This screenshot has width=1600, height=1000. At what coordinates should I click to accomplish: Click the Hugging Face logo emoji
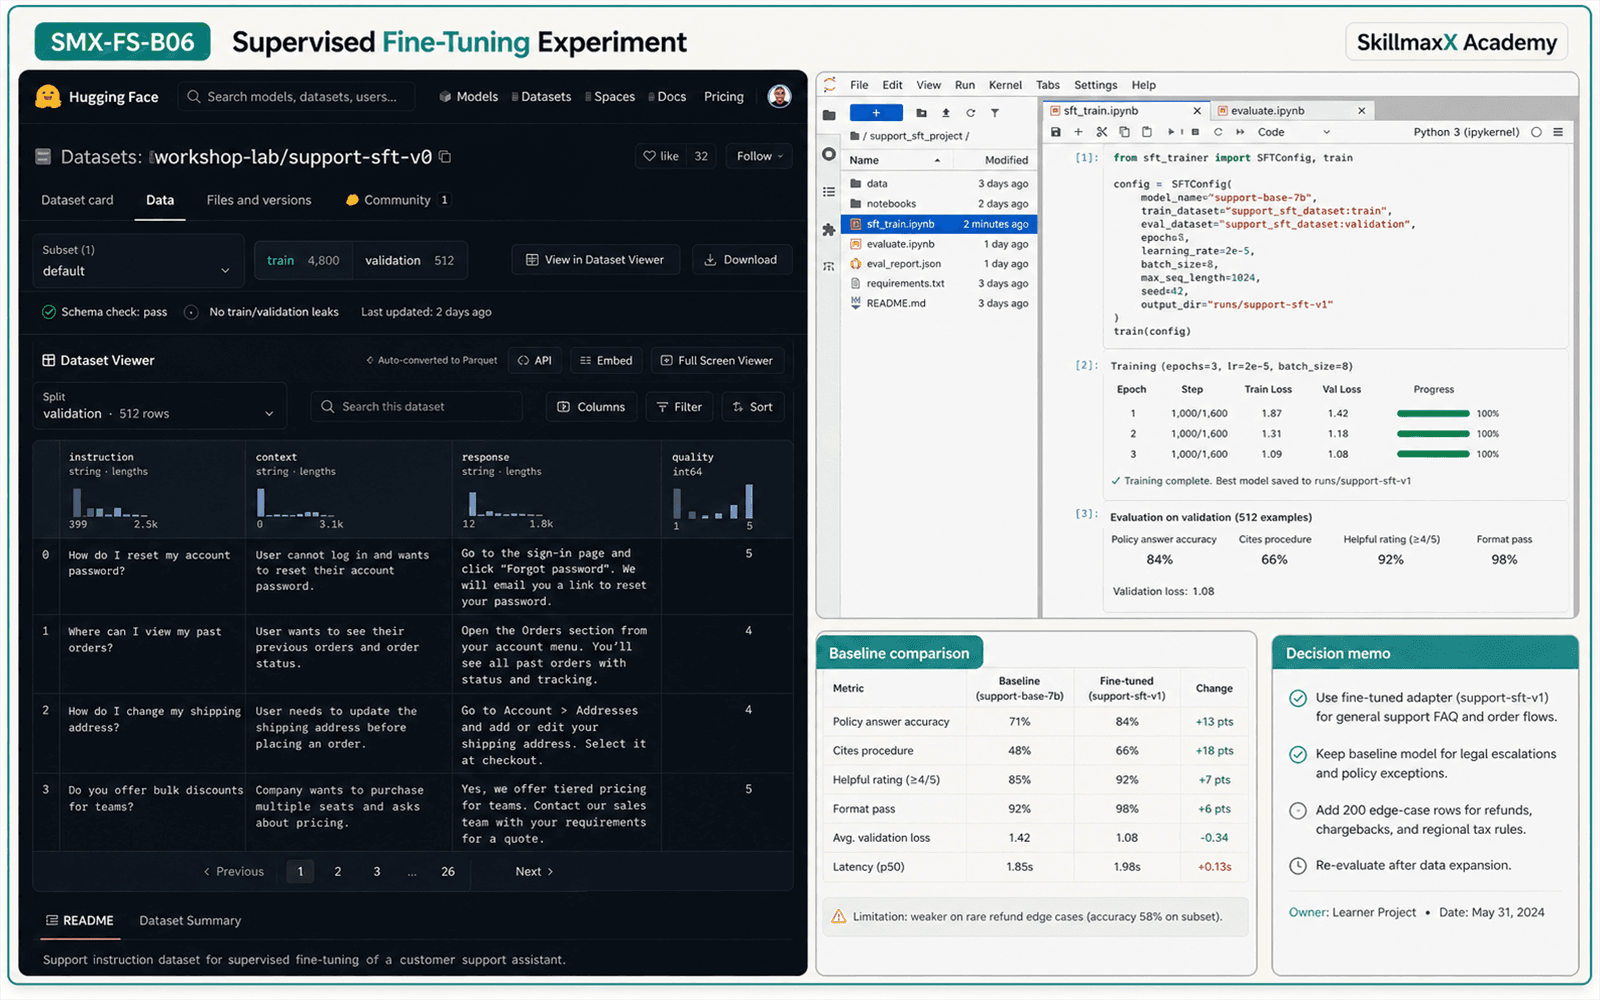pyautogui.click(x=48, y=96)
